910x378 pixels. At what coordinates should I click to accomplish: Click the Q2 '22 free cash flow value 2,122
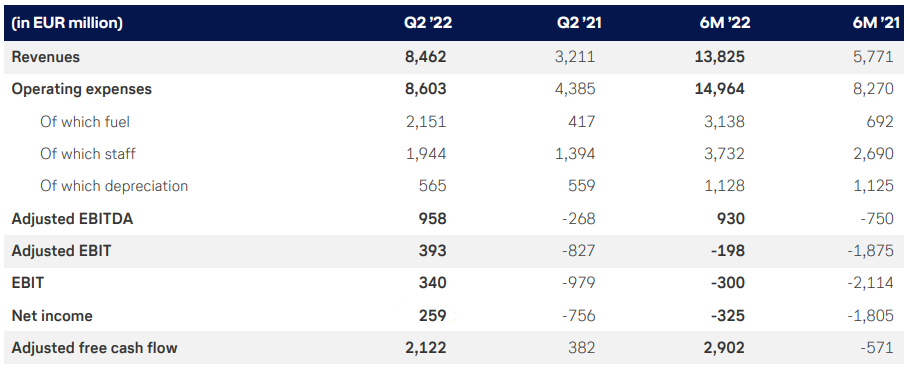point(425,348)
